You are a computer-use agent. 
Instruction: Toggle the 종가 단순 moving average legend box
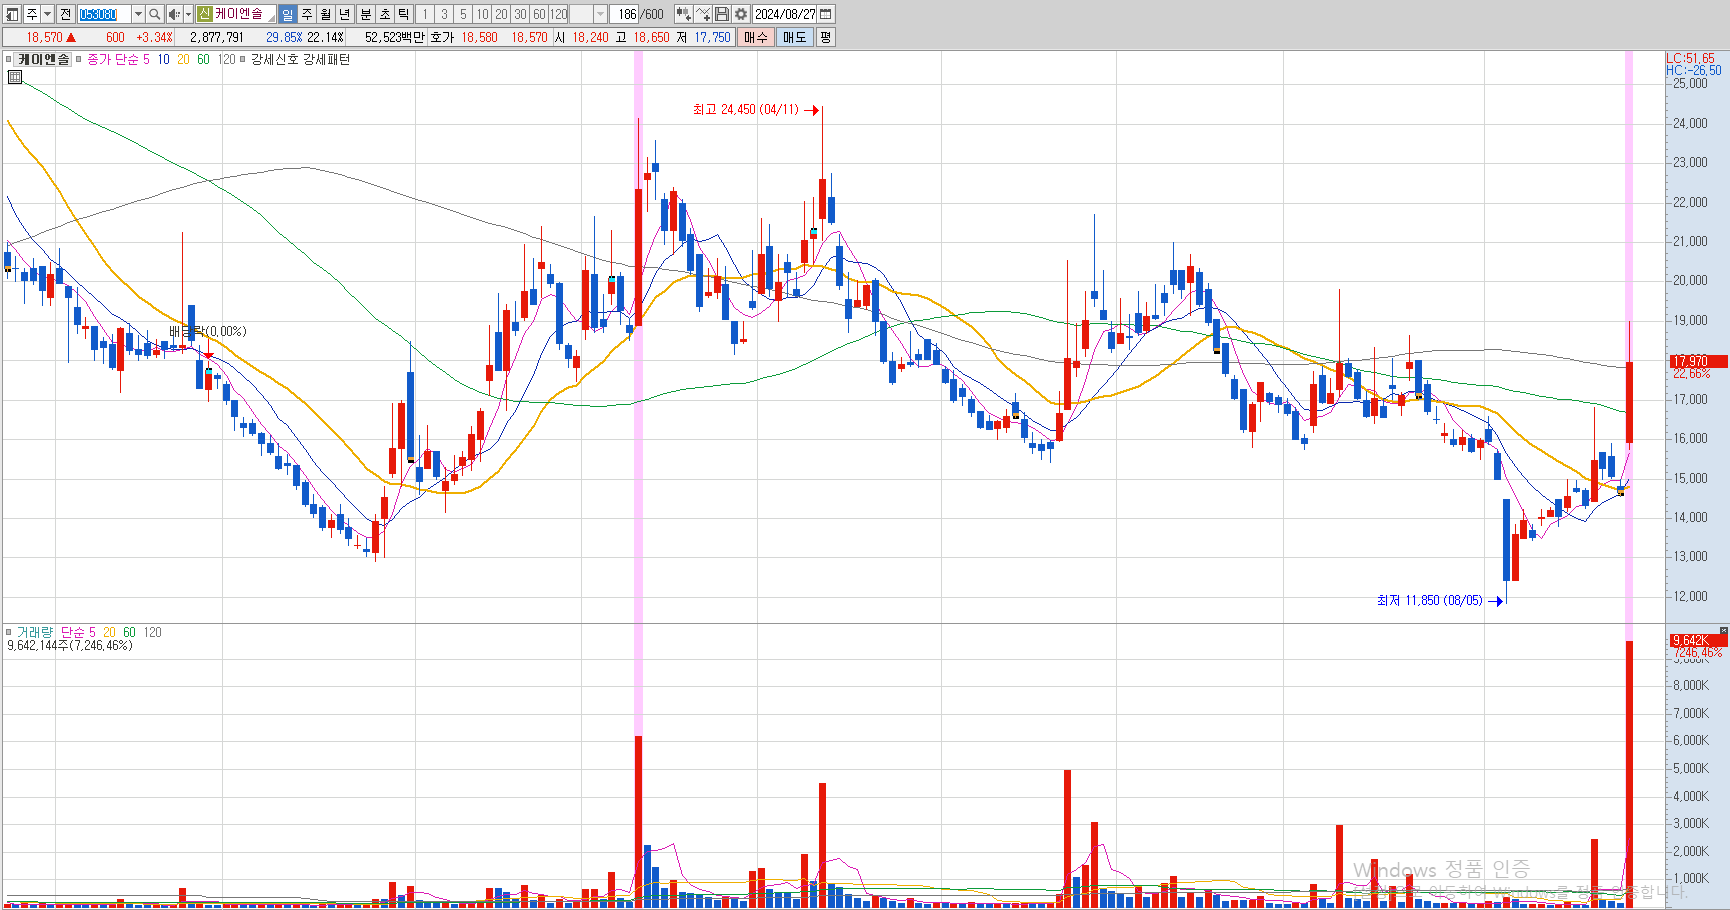tap(79, 60)
